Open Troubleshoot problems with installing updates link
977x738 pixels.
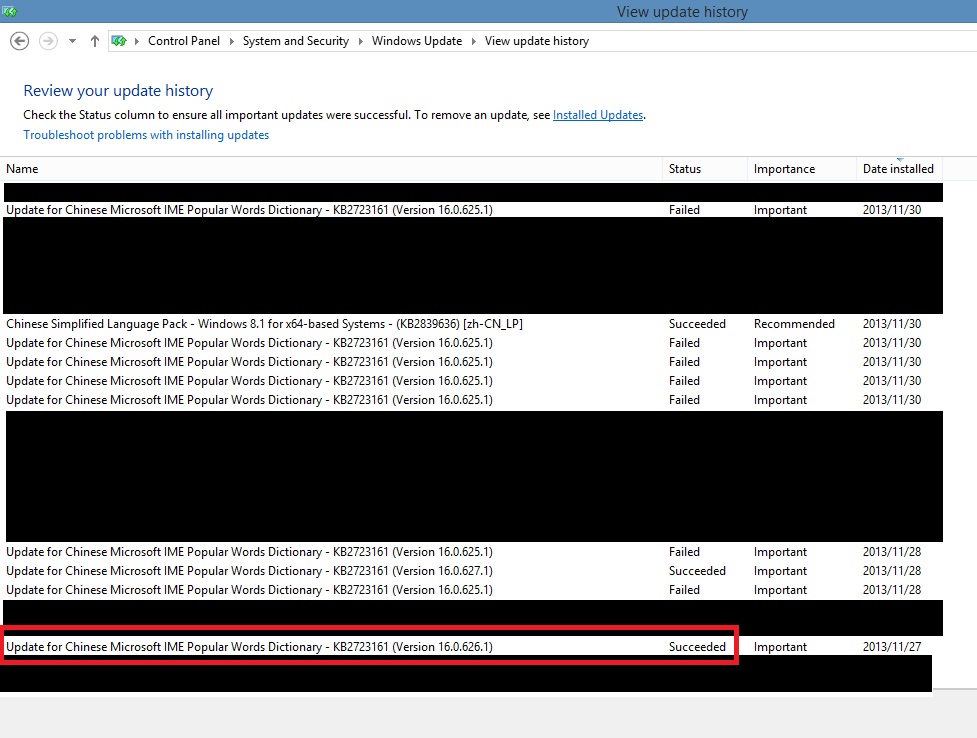(x=146, y=135)
